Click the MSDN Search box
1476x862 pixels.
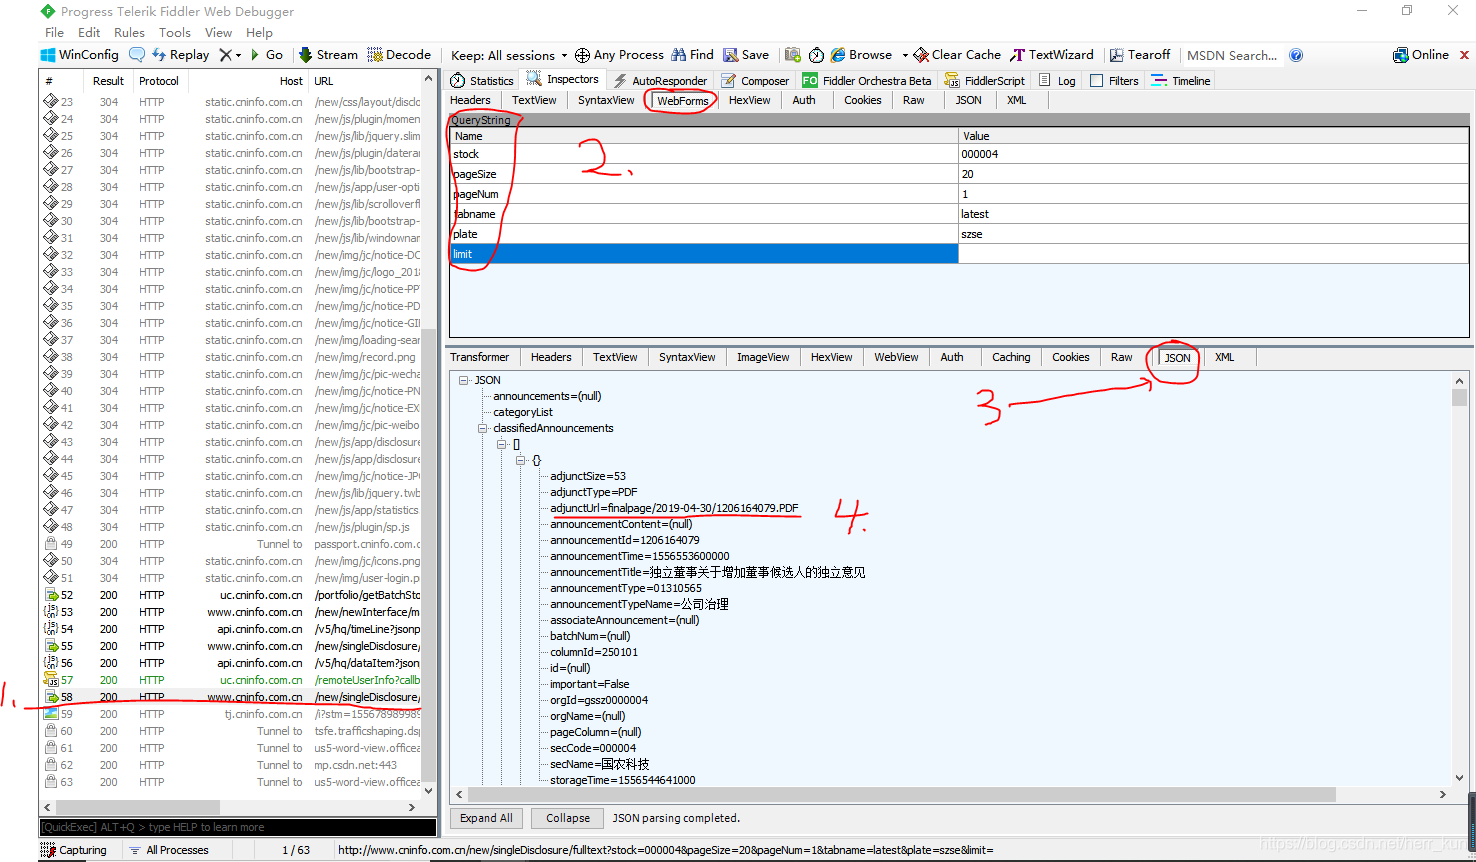1232,55
